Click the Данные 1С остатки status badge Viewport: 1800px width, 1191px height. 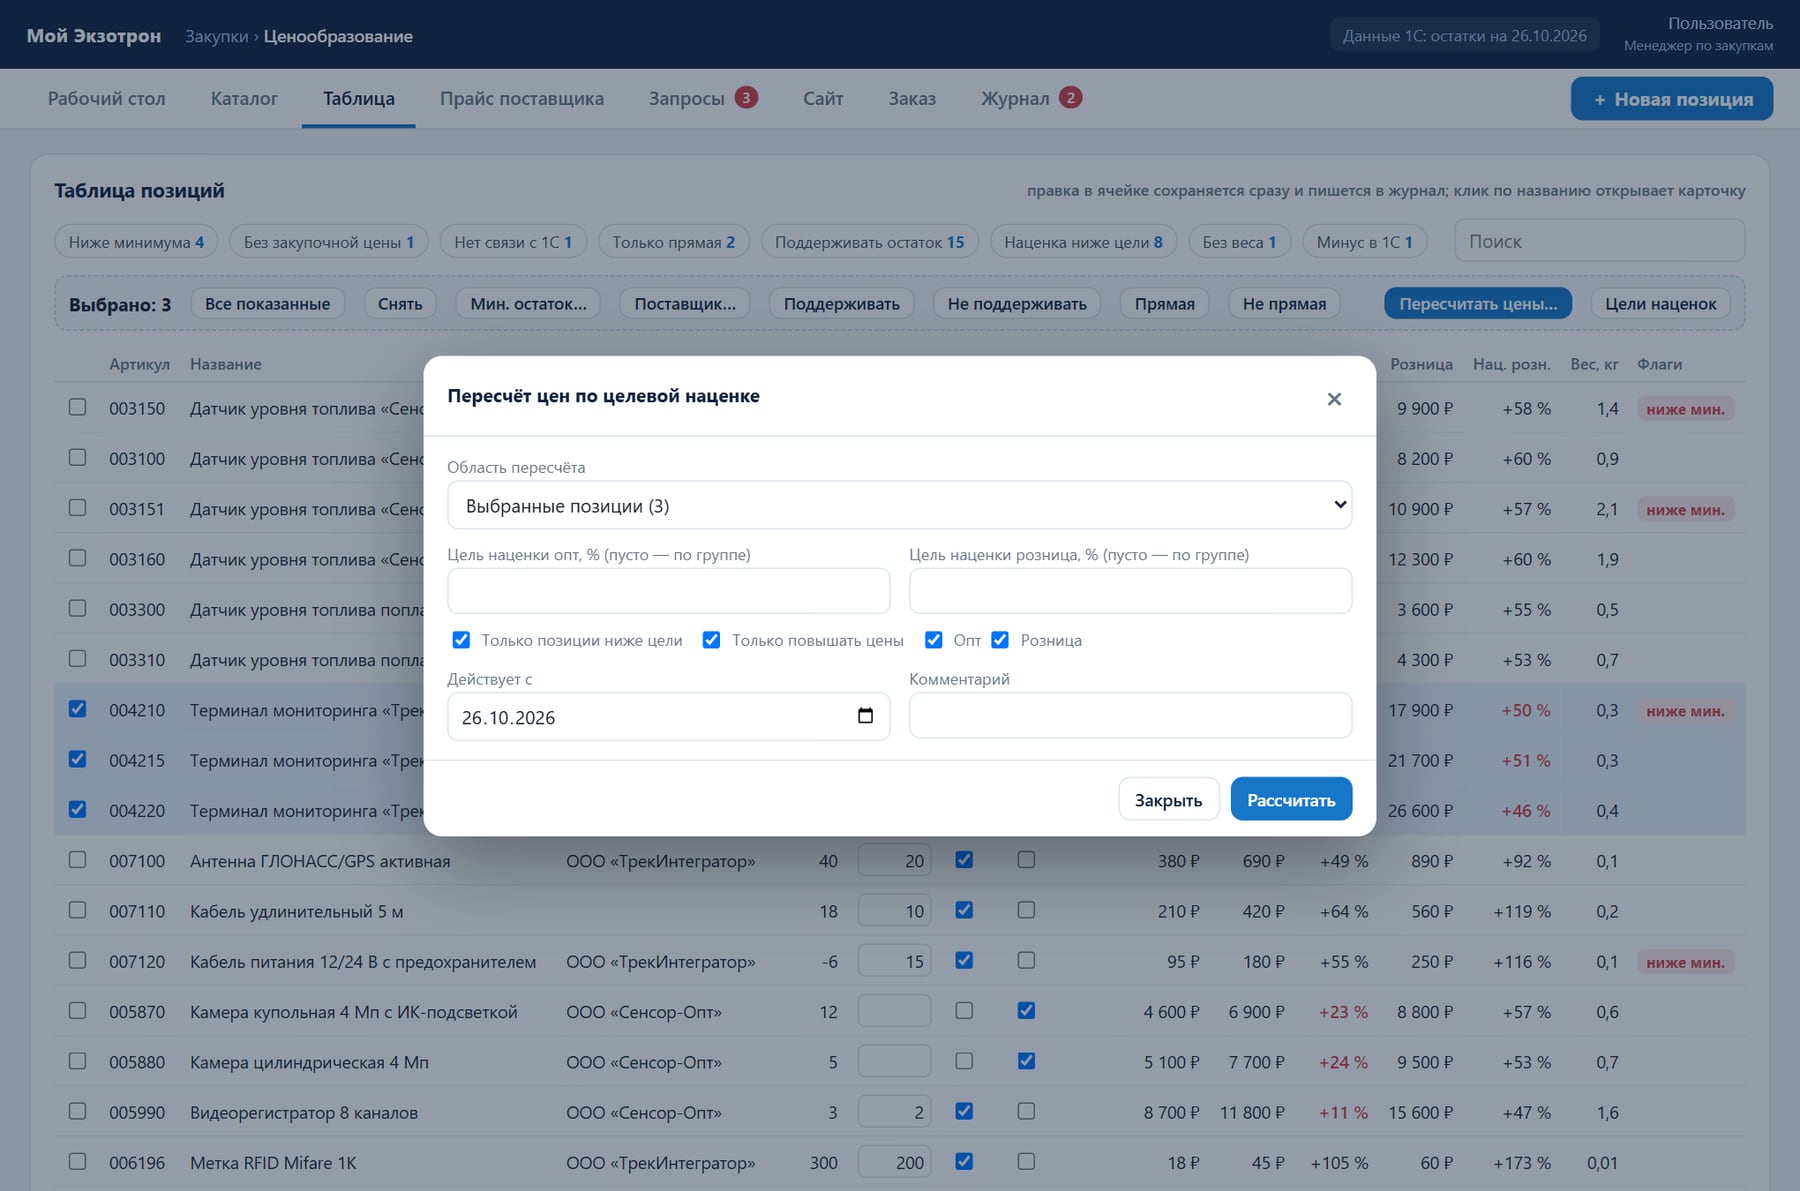point(1464,35)
